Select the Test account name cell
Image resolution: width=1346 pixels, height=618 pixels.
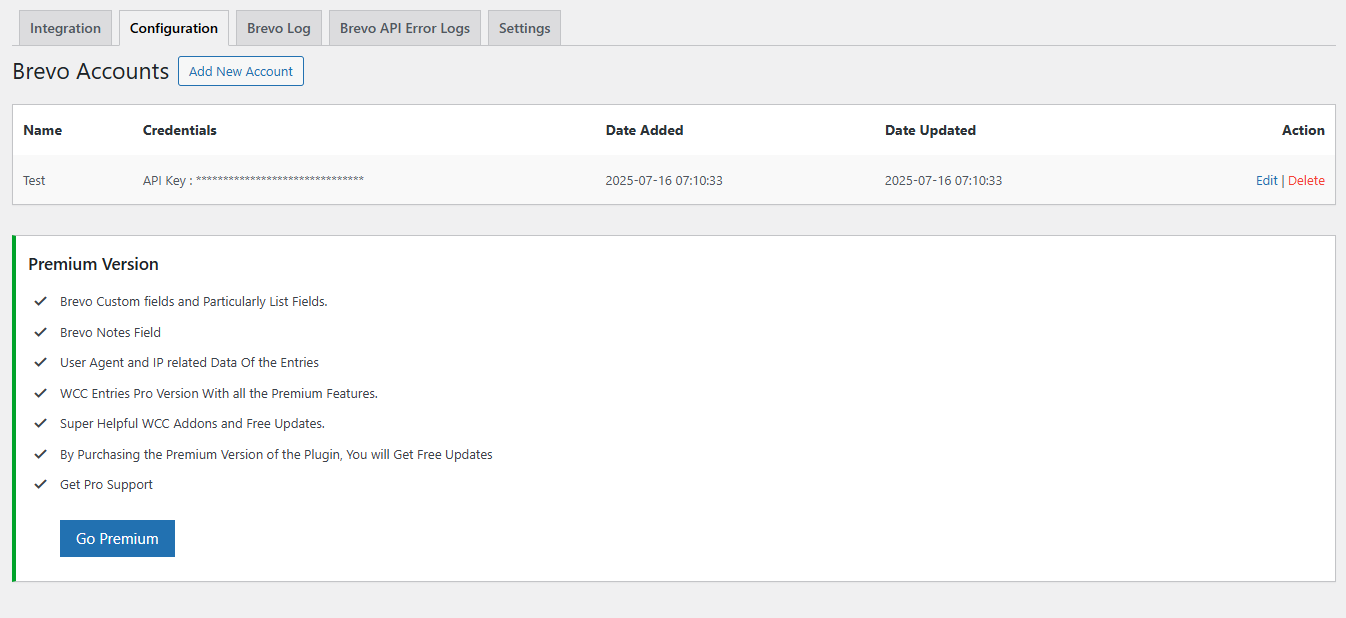(x=34, y=181)
